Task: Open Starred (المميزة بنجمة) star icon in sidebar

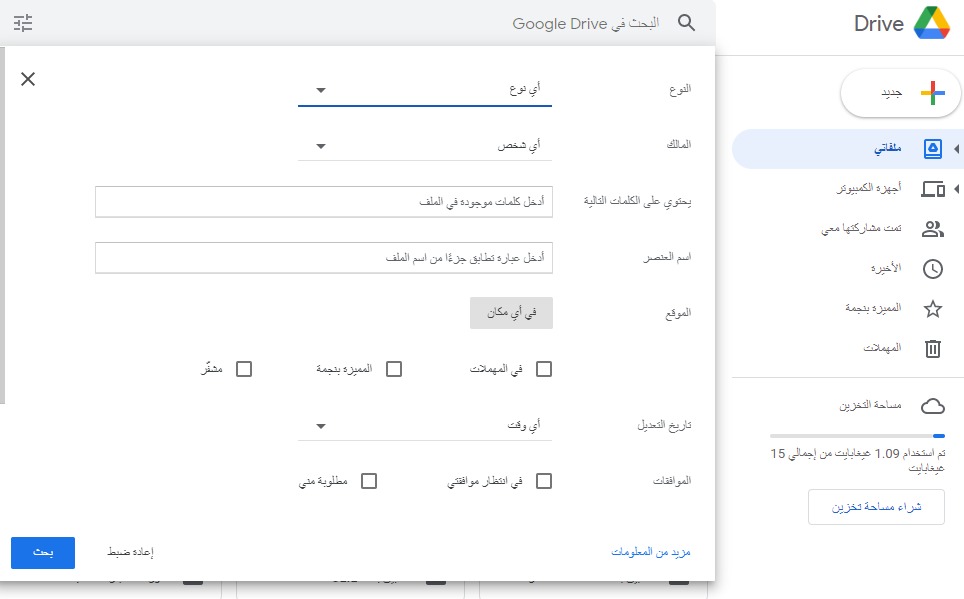Action: tap(932, 308)
